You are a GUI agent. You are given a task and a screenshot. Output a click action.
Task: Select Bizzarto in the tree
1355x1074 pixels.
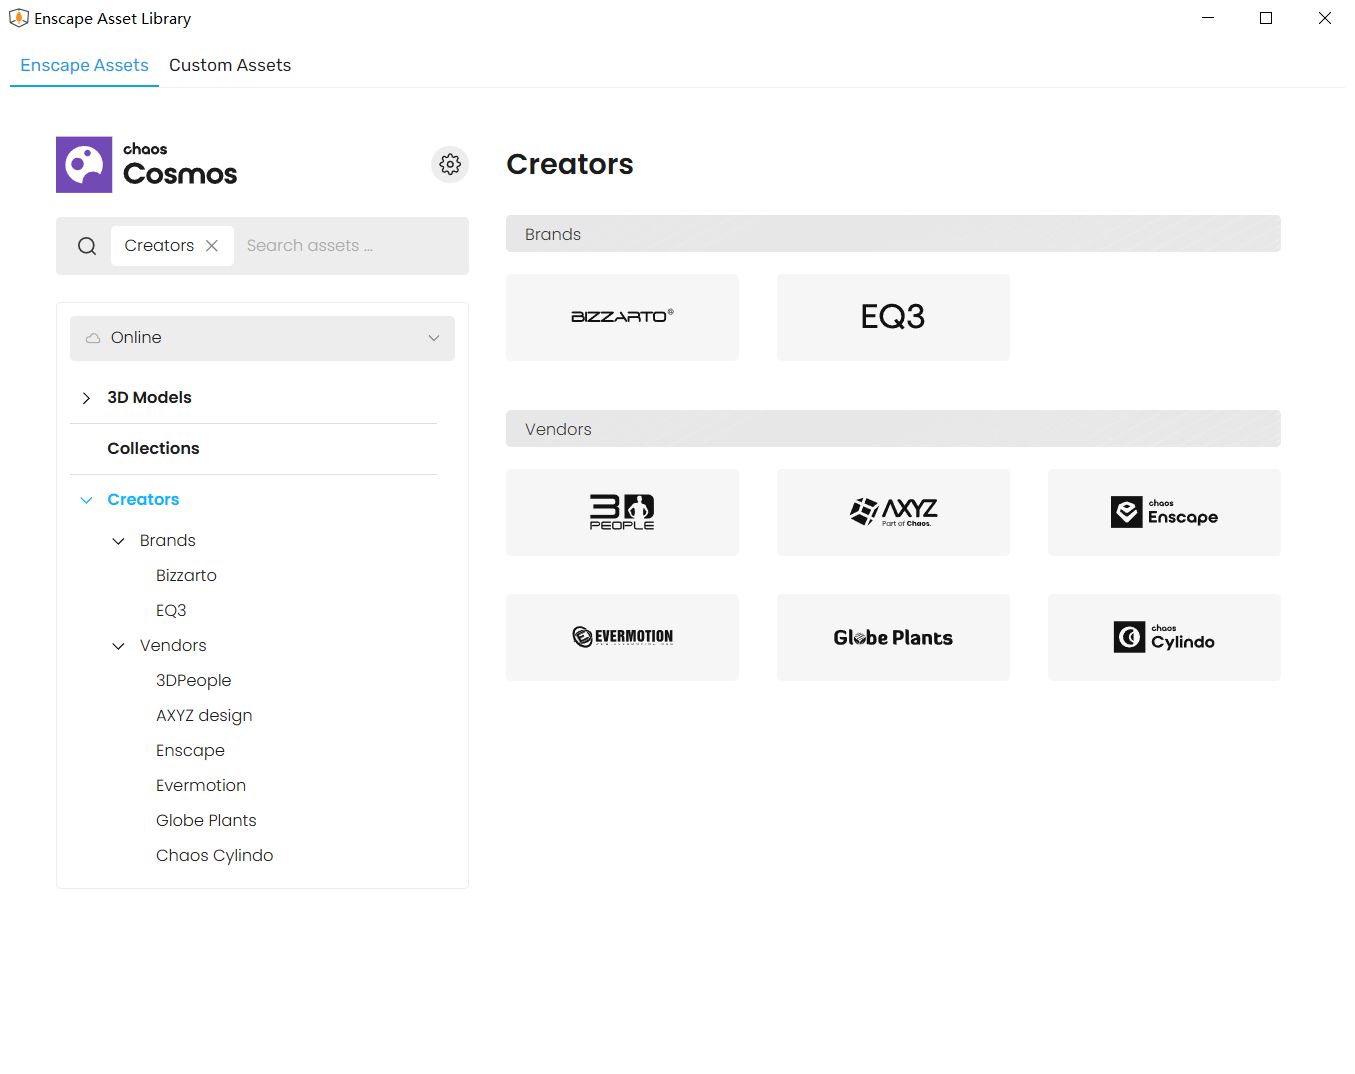point(186,575)
